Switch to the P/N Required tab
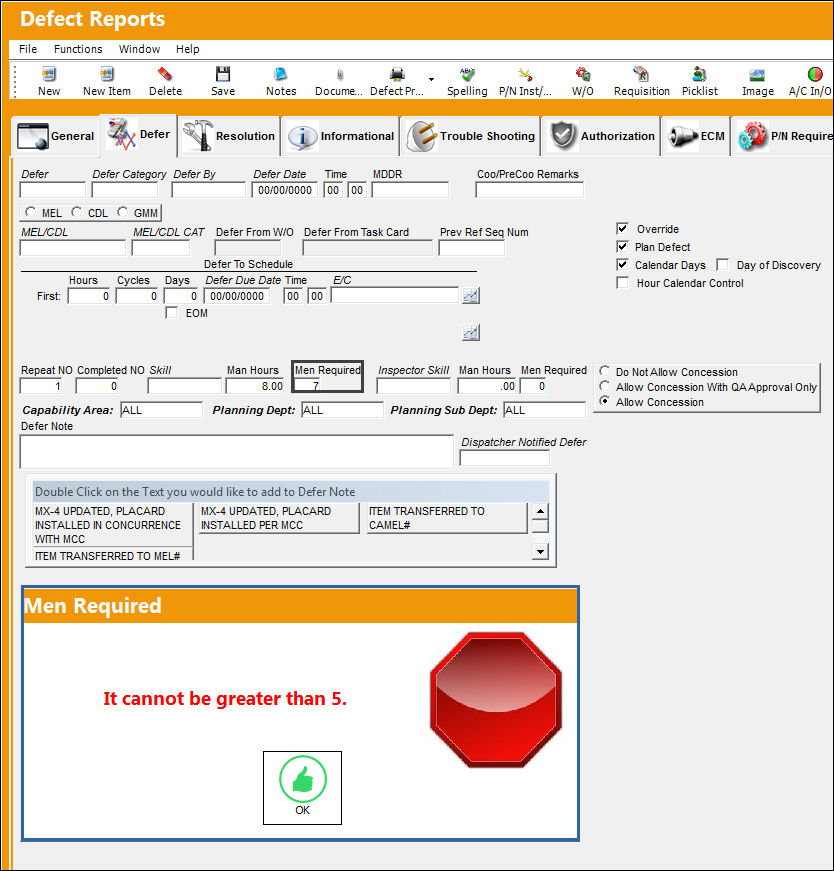This screenshot has height=871, width=834. point(782,136)
